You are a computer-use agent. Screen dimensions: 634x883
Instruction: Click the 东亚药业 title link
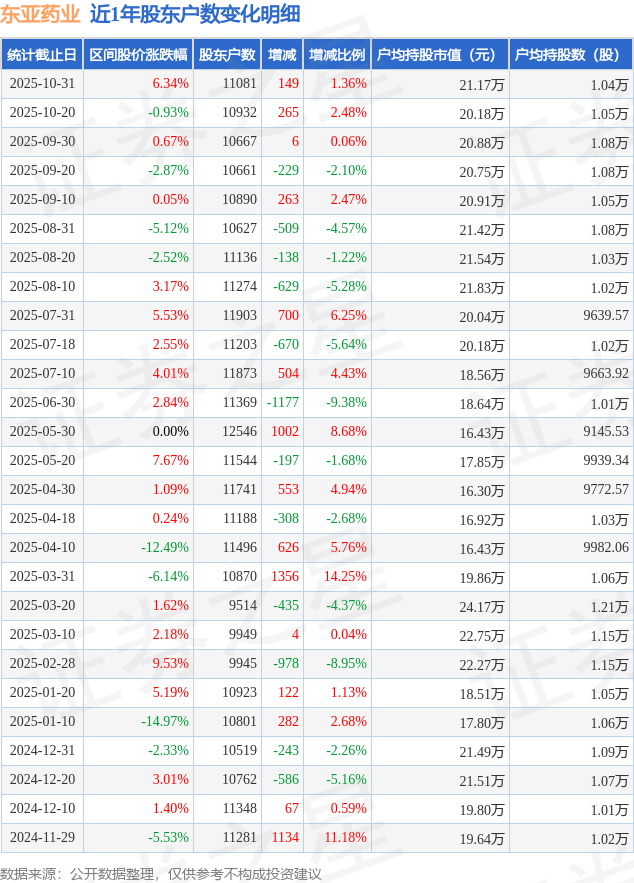pos(40,14)
